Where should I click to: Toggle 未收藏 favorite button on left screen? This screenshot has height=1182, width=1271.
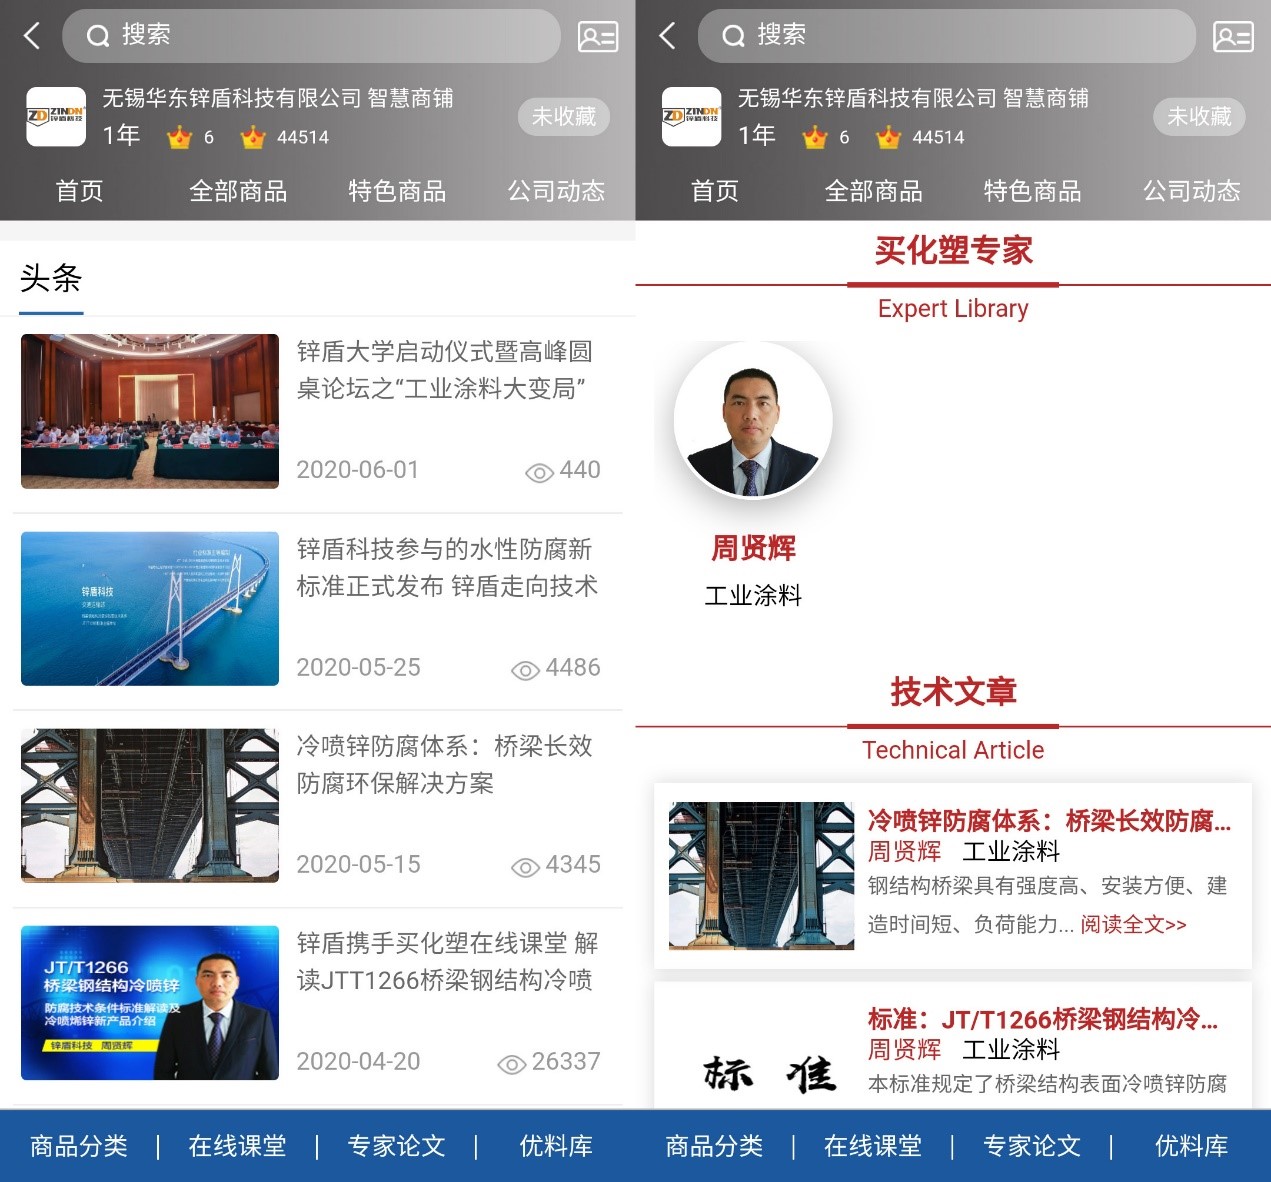click(564, 117)
